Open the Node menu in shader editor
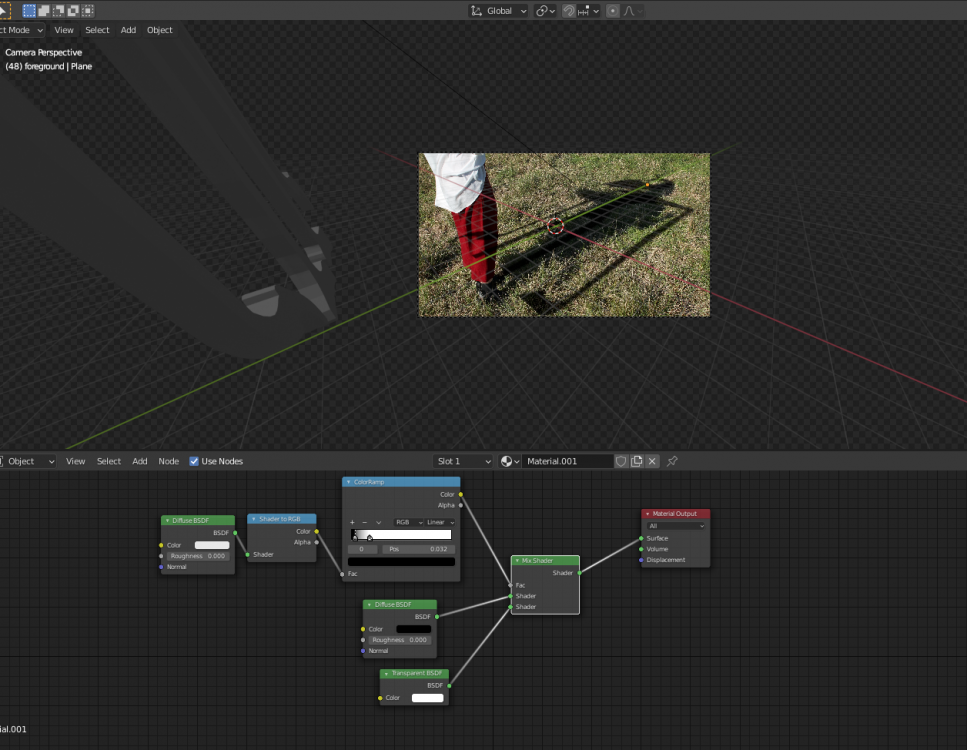 [x=169, y=461]
